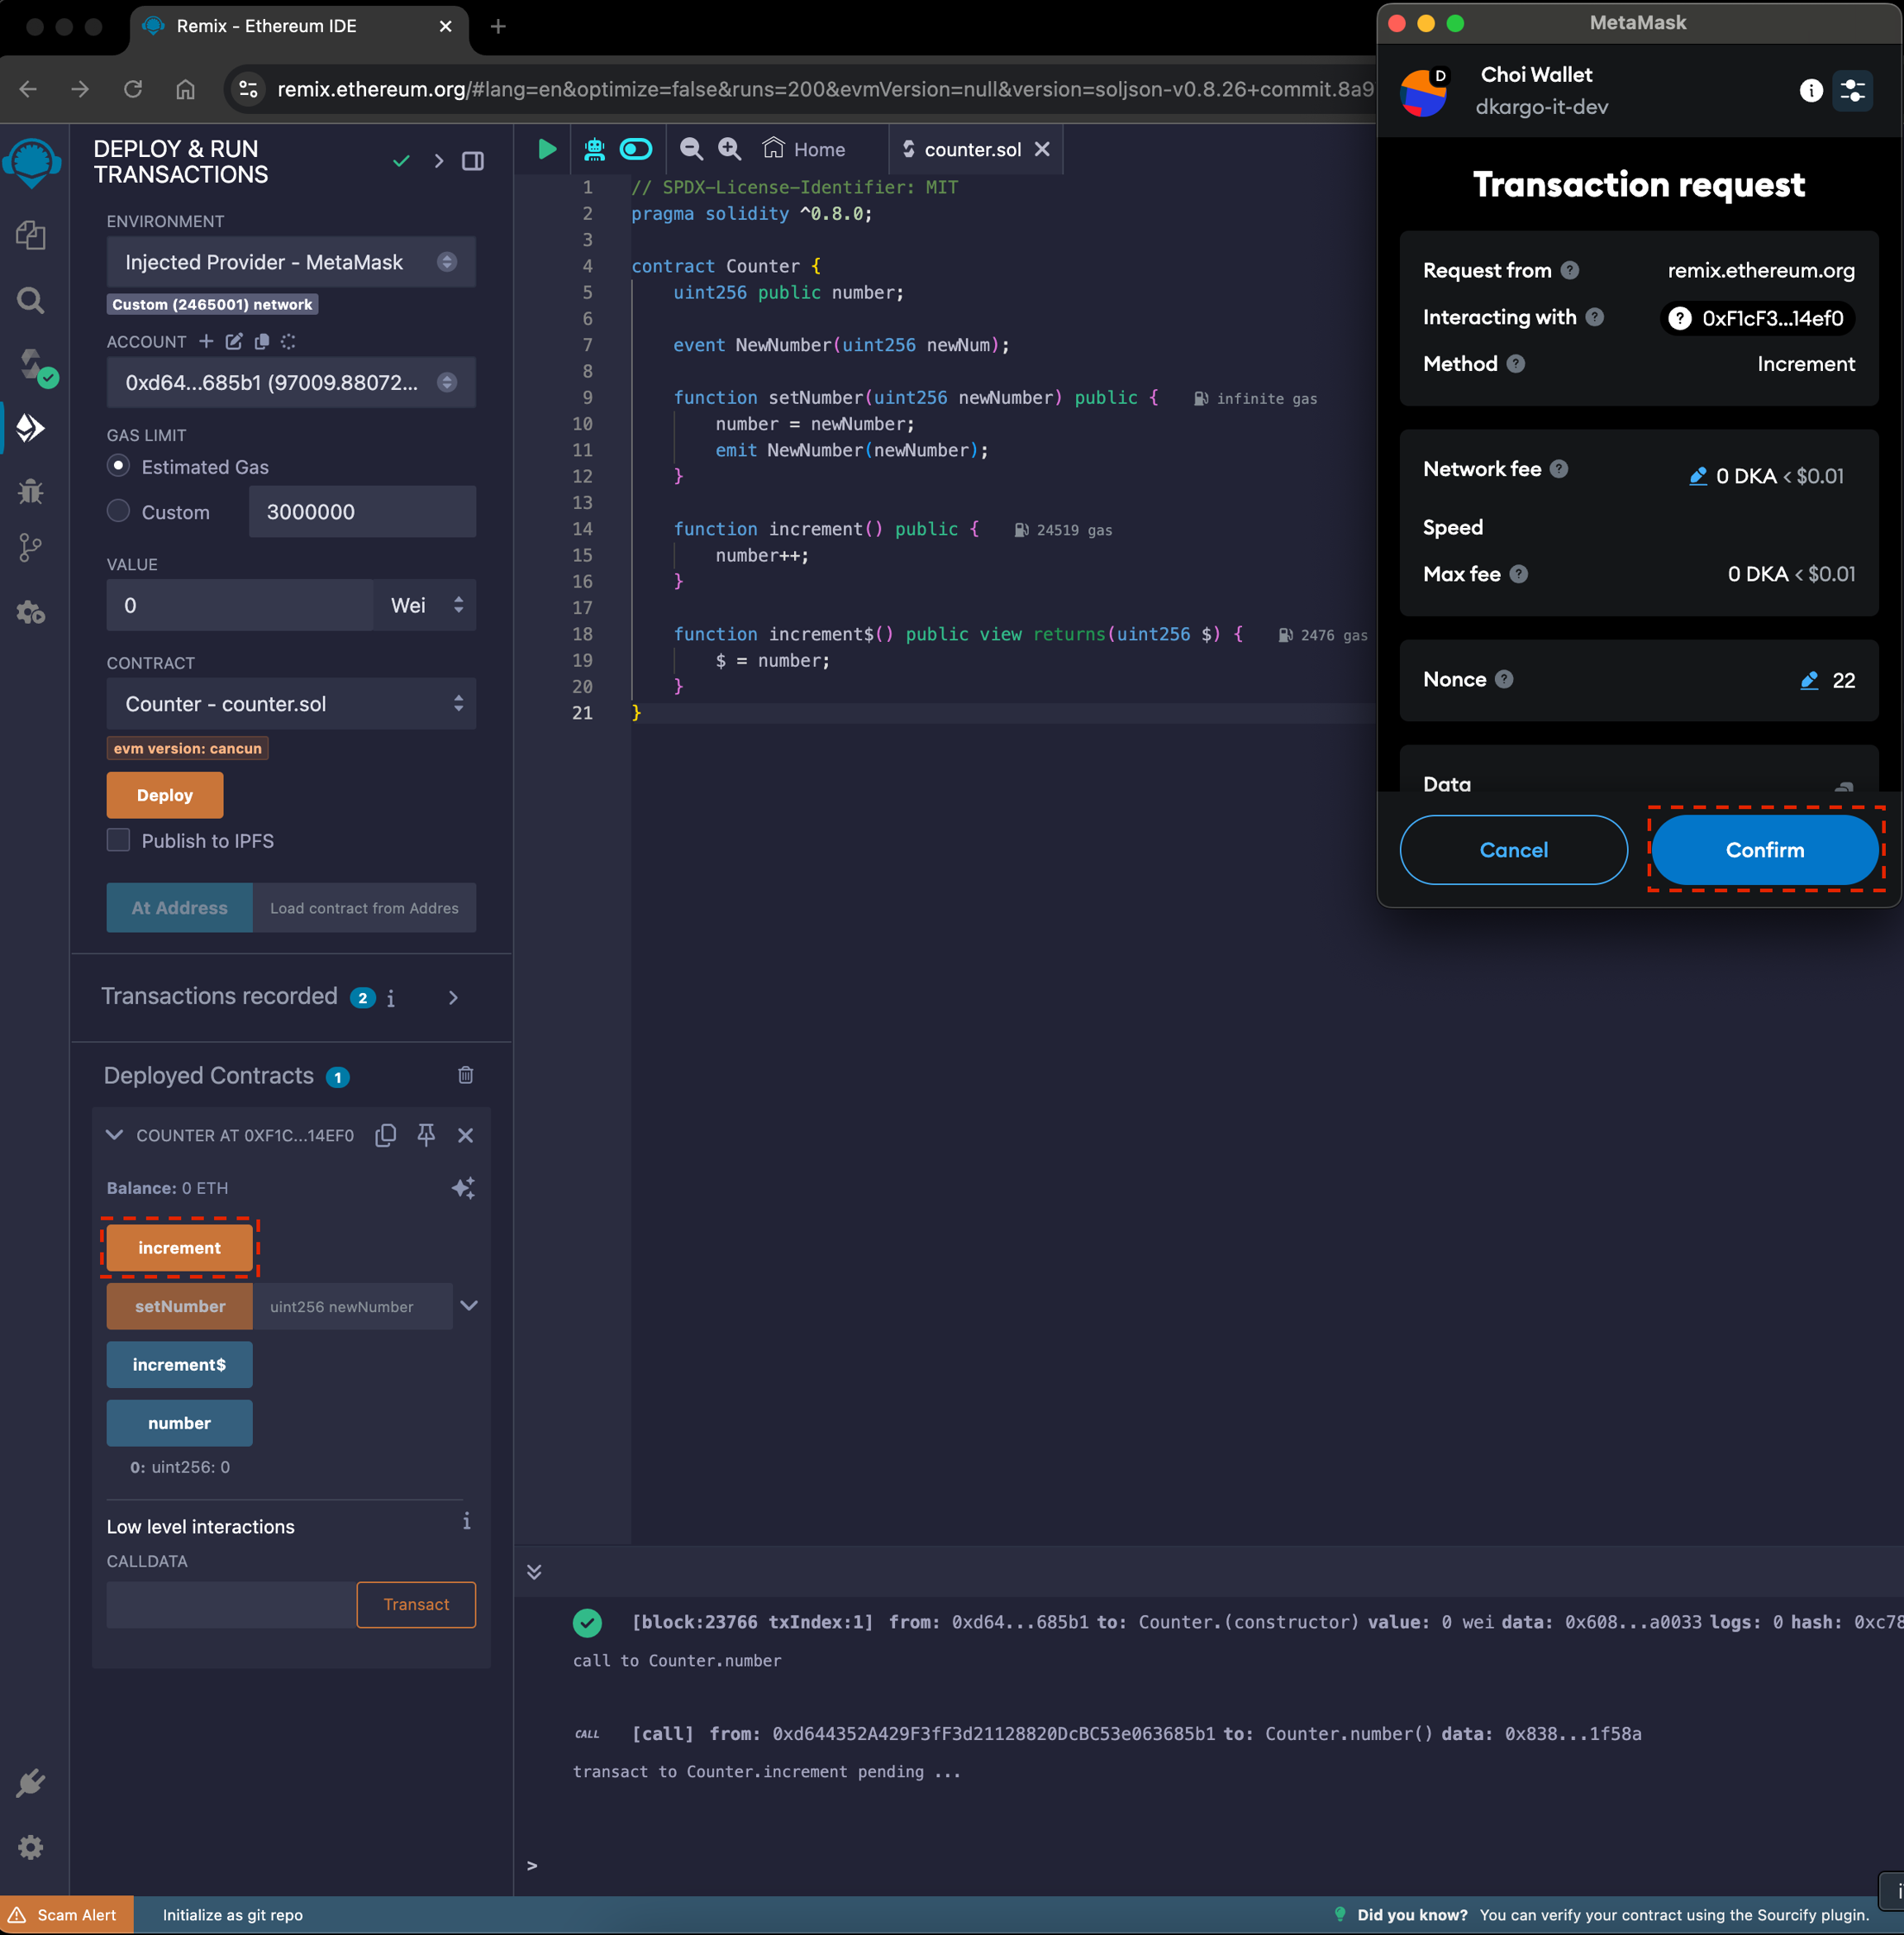1904x1935 pixels.
Task: Click the green Run script play icon
Action: click(x=547, y=149)
